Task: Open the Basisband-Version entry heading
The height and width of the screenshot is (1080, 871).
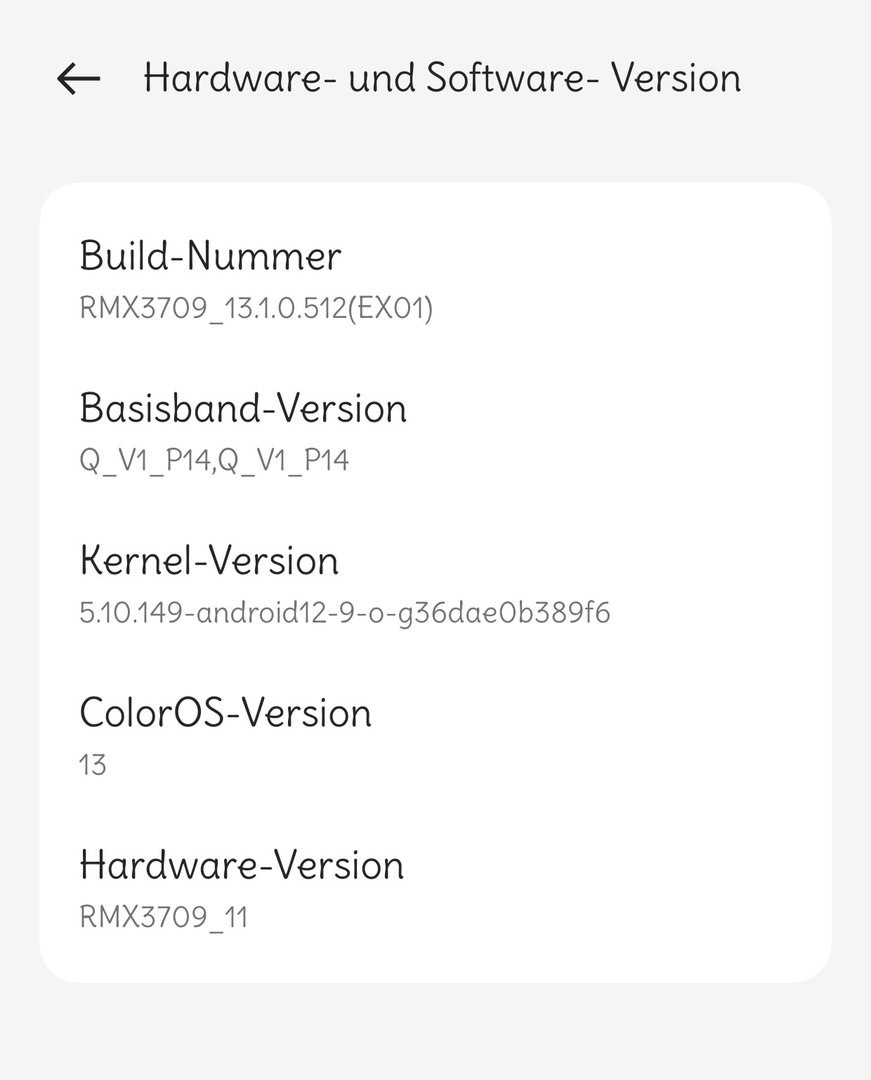Action: coord(243,408)
